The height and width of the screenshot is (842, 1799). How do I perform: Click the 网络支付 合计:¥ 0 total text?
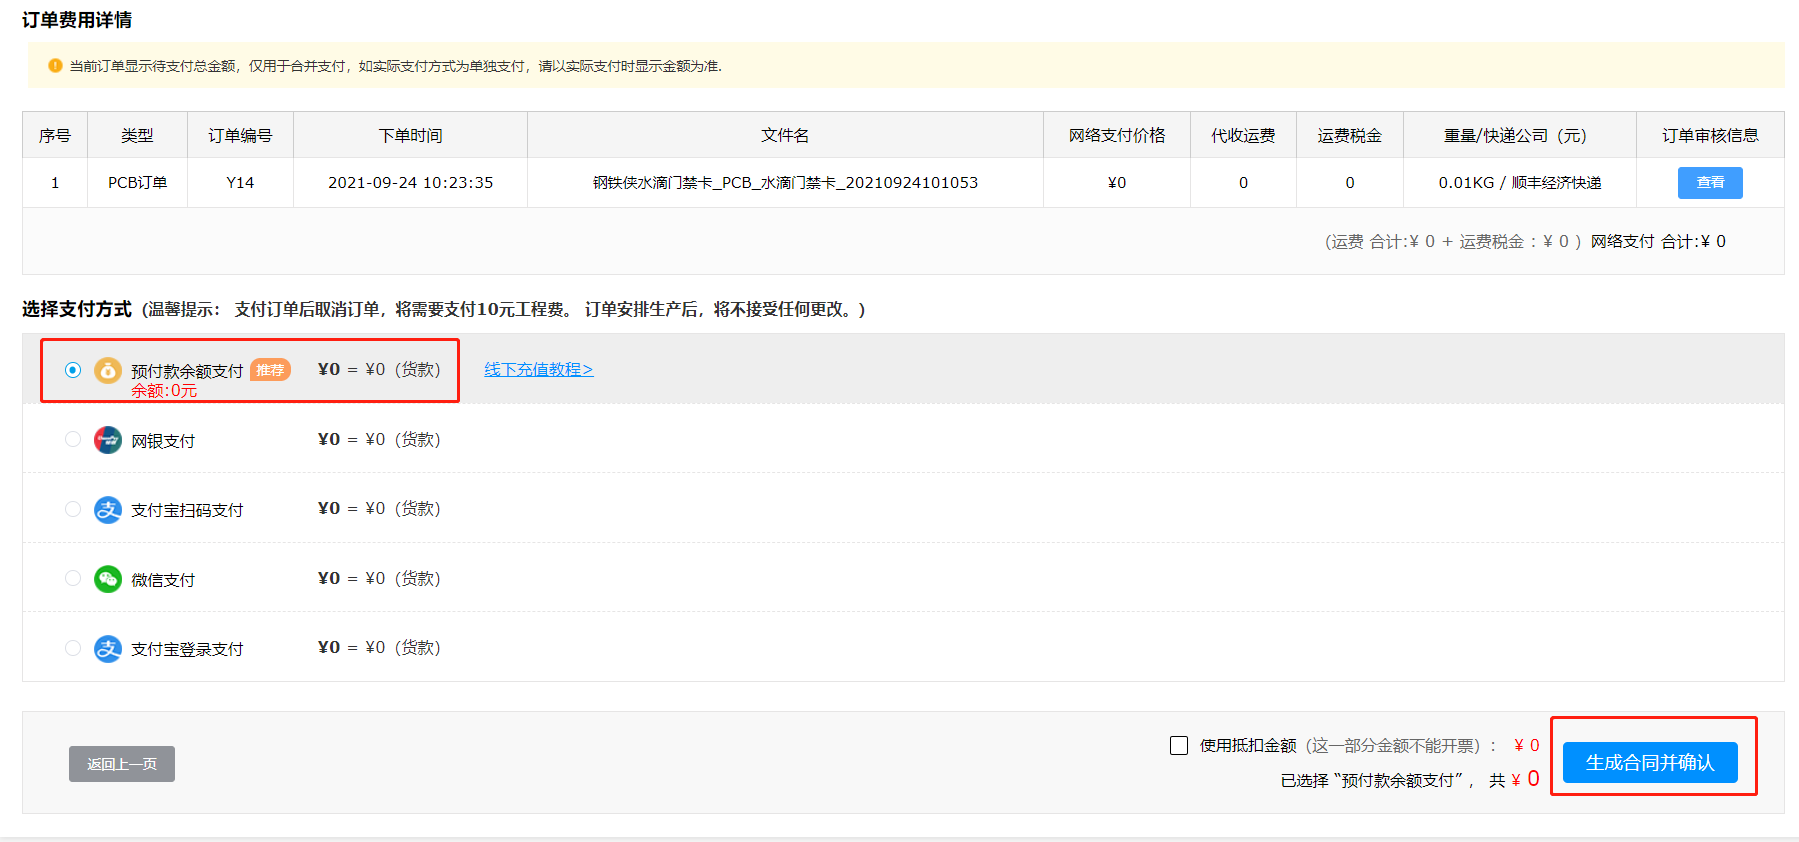(1658, 241)
